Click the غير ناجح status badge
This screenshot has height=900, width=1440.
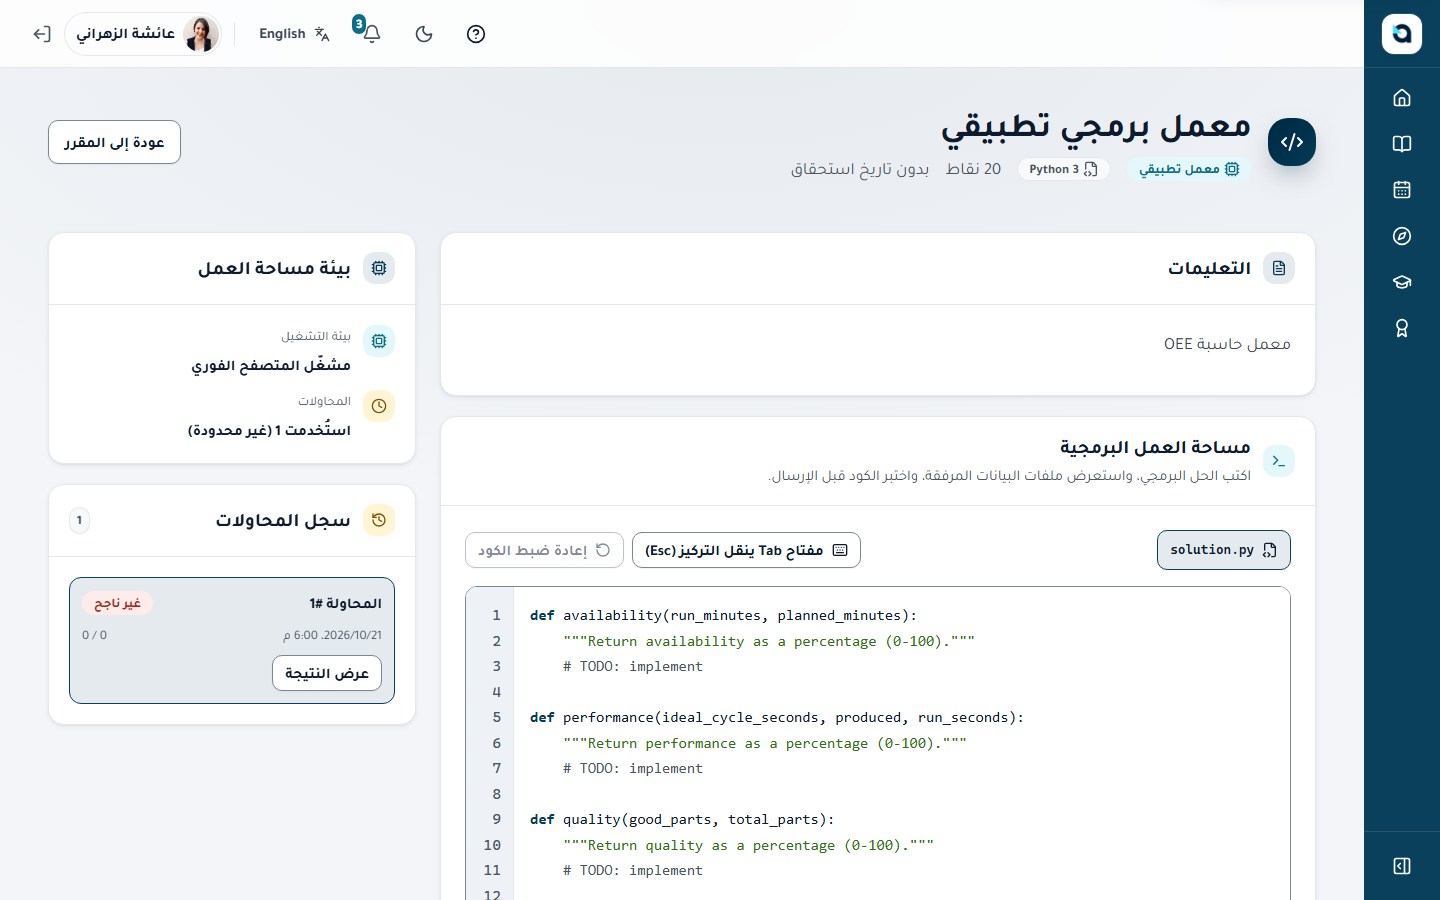[117, 603]
